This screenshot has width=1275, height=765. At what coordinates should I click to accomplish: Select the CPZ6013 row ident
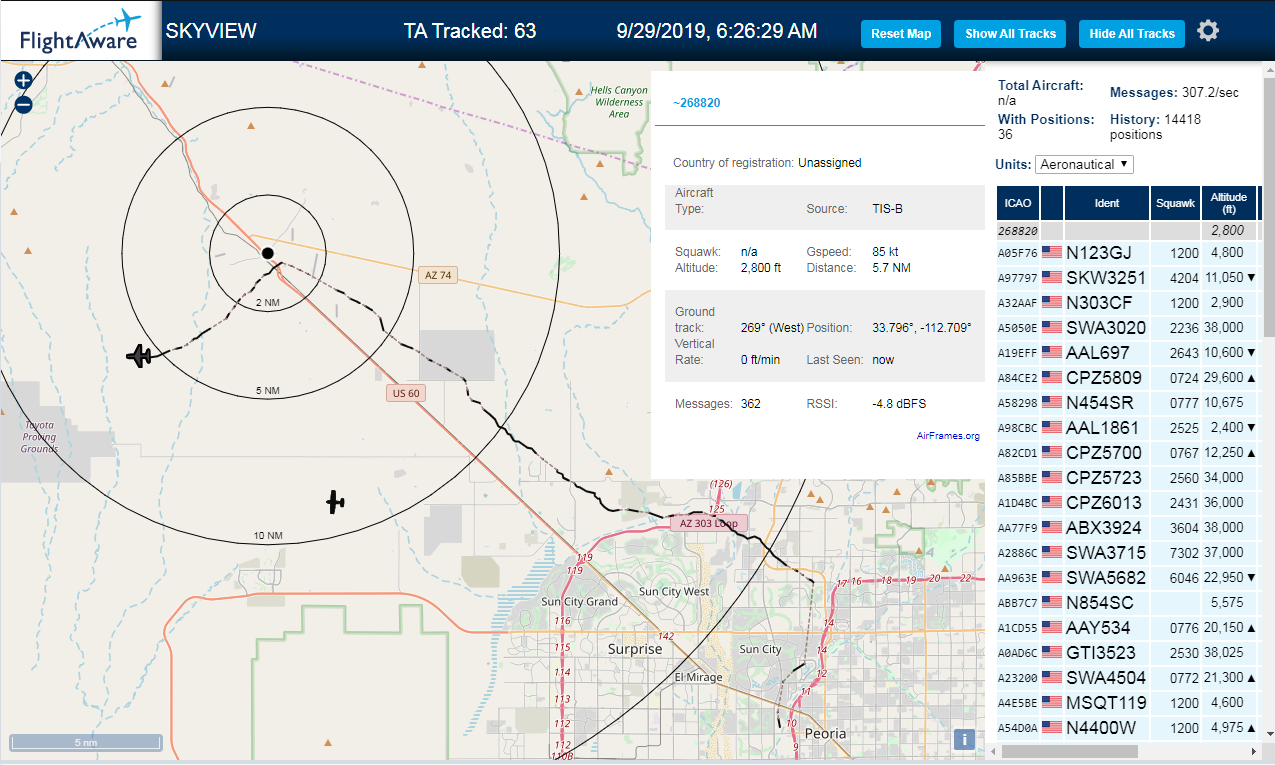coord(1104,503)
